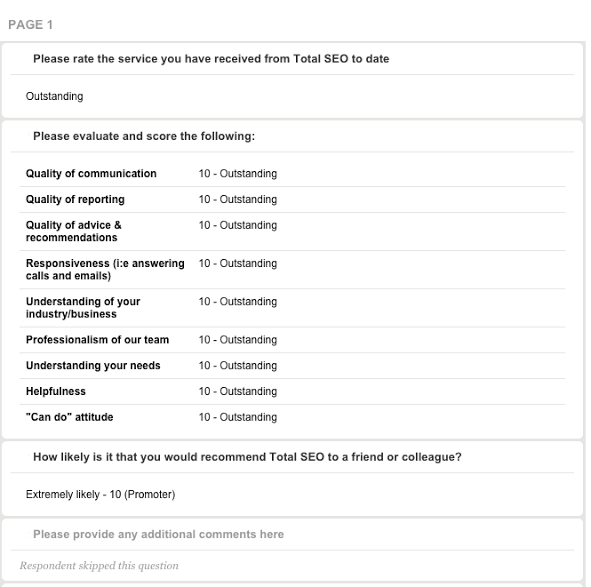Click the Quality of communication row label
The height and width of the screenshot is (587, 591).
pyautogui.click(x=91, y=173)
